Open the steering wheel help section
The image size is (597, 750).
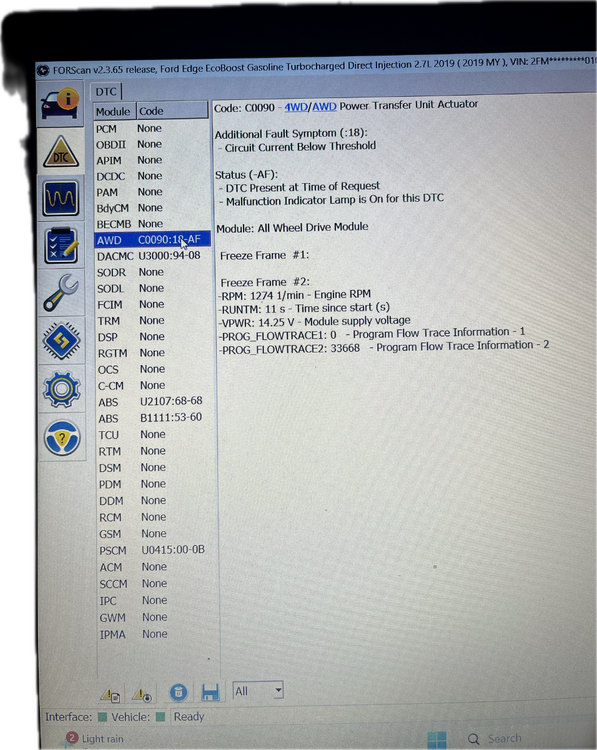pyautogui.click(x=62, y=437)
